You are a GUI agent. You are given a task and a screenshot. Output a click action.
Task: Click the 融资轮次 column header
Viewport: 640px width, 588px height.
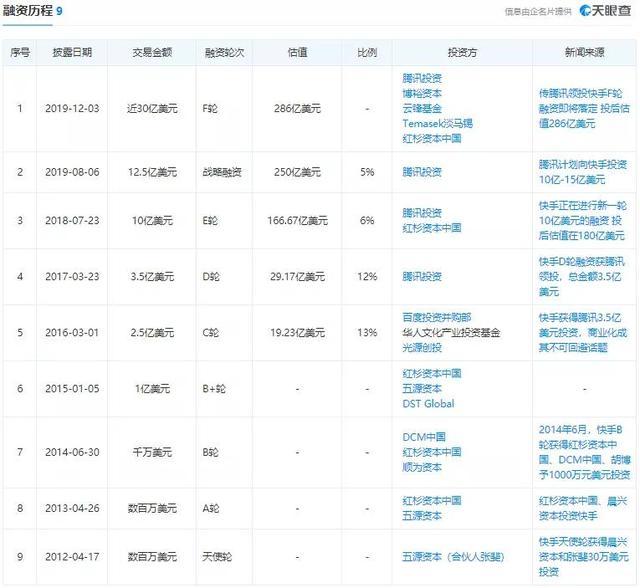(x=224, y=52)
